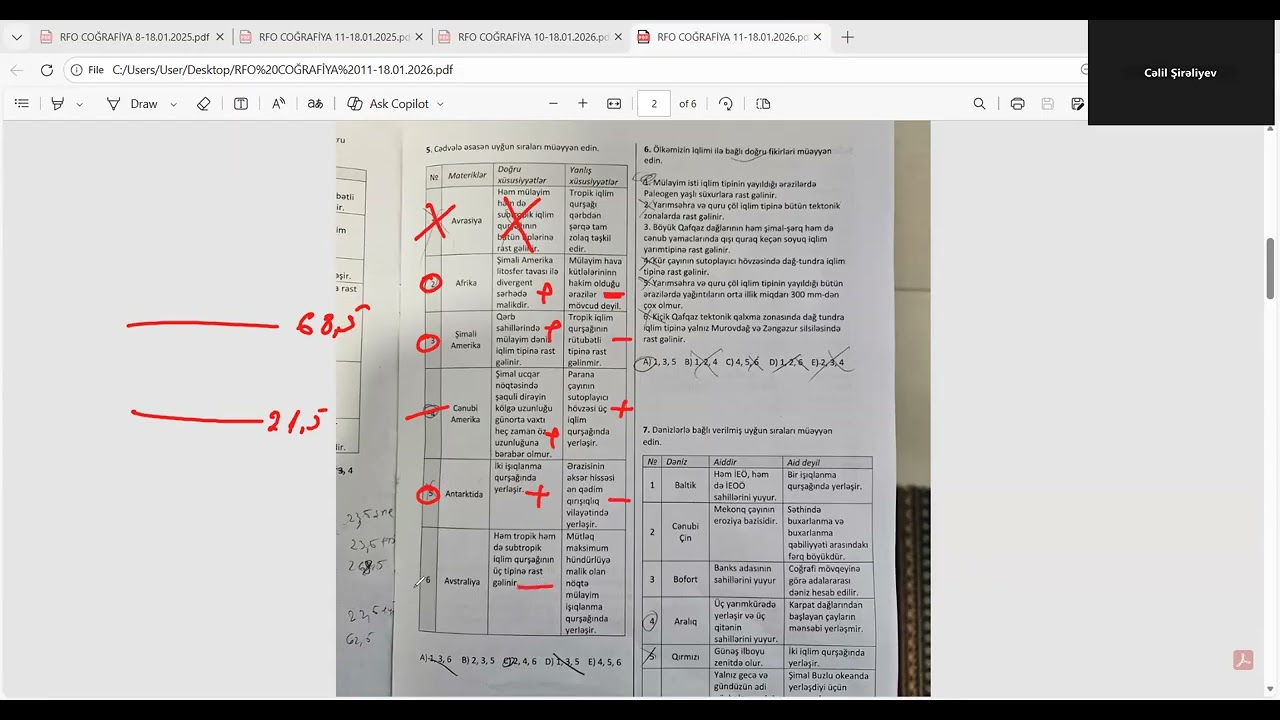Print the PDF document

pyautogui.click(x=1018, y=104)
